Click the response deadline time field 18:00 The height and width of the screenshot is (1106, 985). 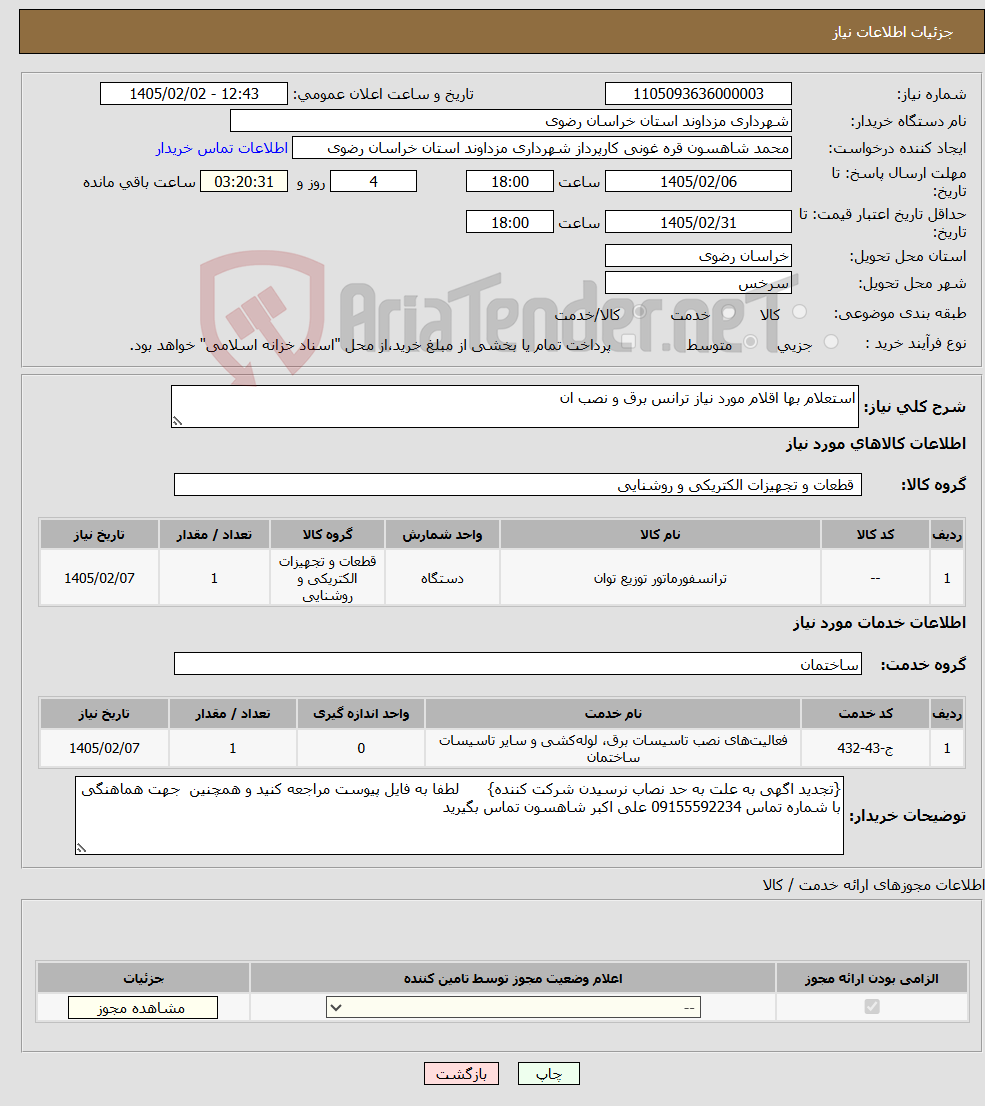click(509, 181)
